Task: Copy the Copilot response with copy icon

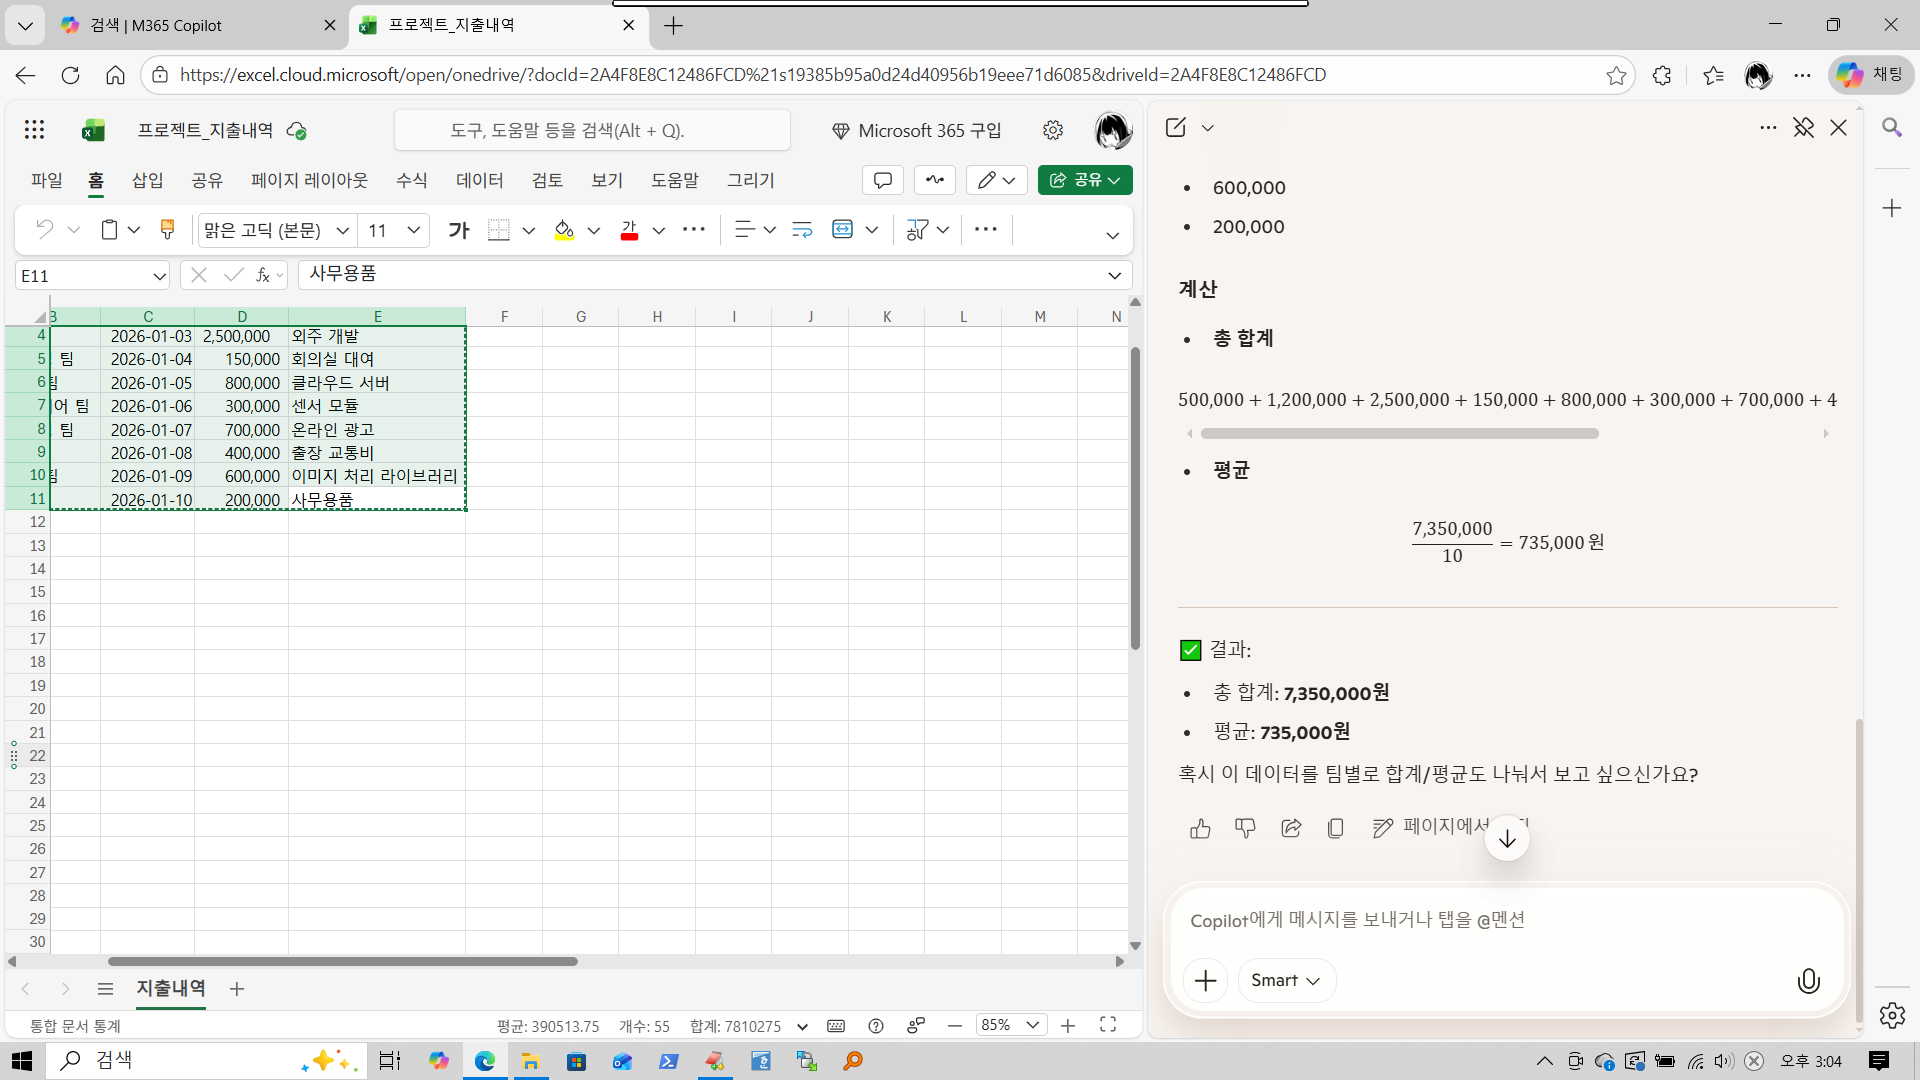Action: pyautogui.click(x=1335, y=828)
